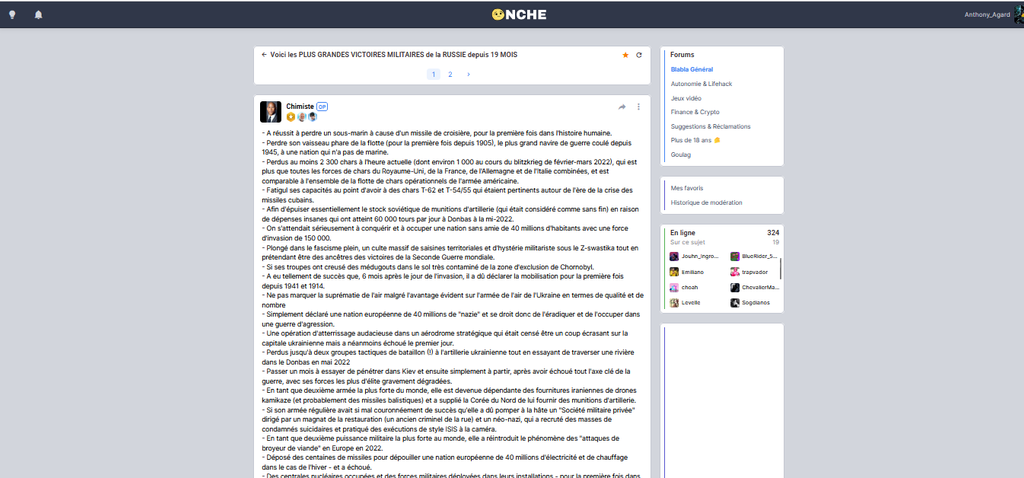Viewport: 1024px width, 478px height.
Task: Open Anthony_Agard profile avatar
Action: pyautogui.click(x=1019, y=14)
